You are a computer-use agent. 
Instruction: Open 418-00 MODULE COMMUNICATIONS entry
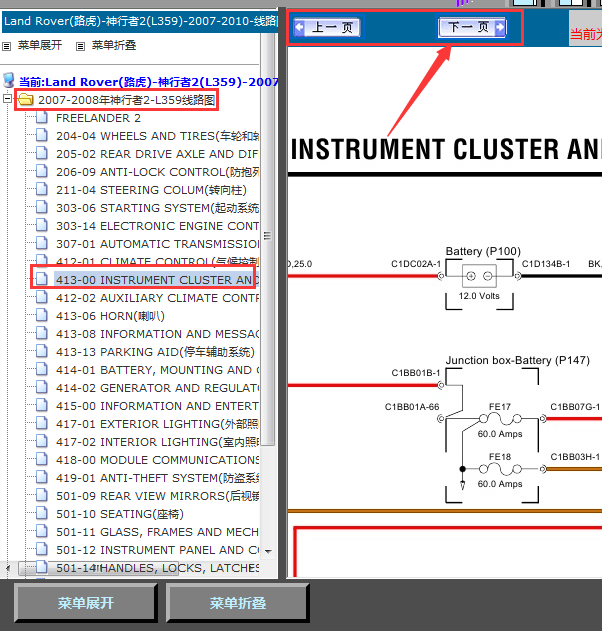(157, 460)
